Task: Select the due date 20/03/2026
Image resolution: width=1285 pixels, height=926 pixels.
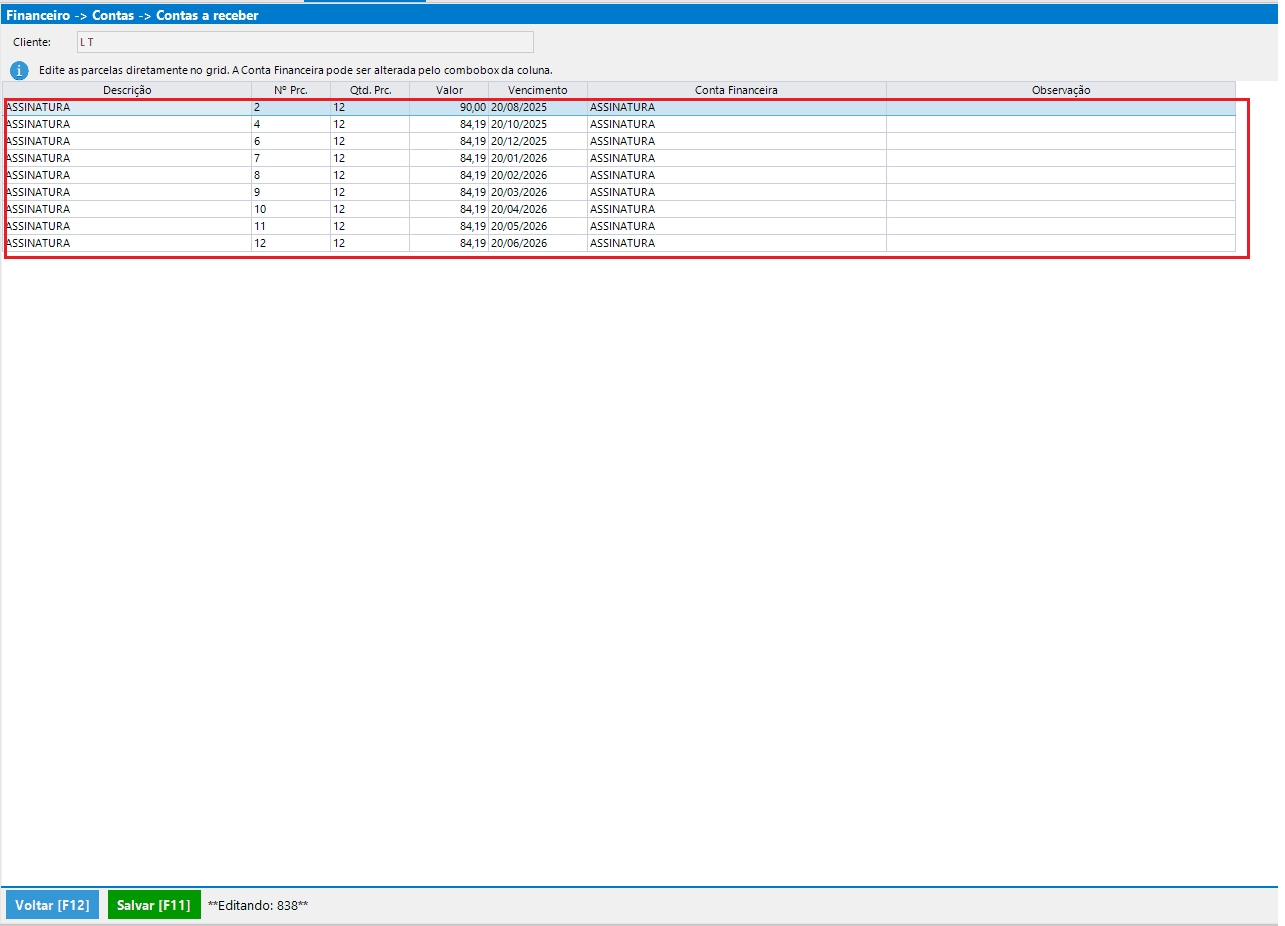Action: [538, 192]
